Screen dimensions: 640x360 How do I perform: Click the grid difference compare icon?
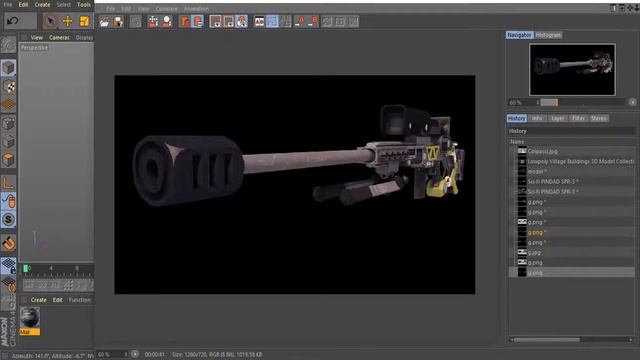pyautogui.click(x=286, y=22)
